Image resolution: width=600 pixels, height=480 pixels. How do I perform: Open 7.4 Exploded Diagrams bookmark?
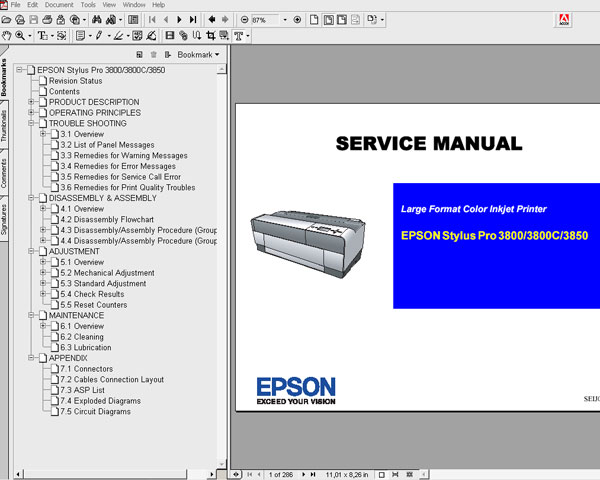(100, 401)
